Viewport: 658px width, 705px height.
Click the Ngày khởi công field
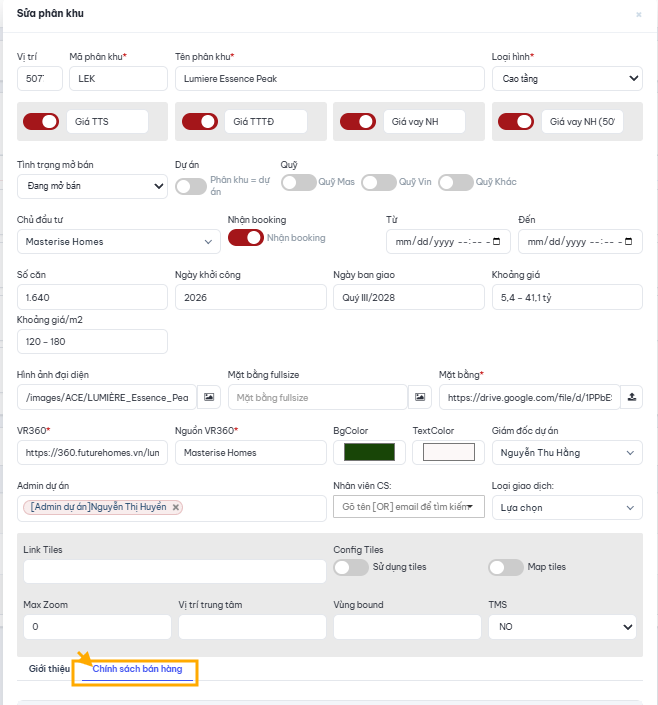251,297
